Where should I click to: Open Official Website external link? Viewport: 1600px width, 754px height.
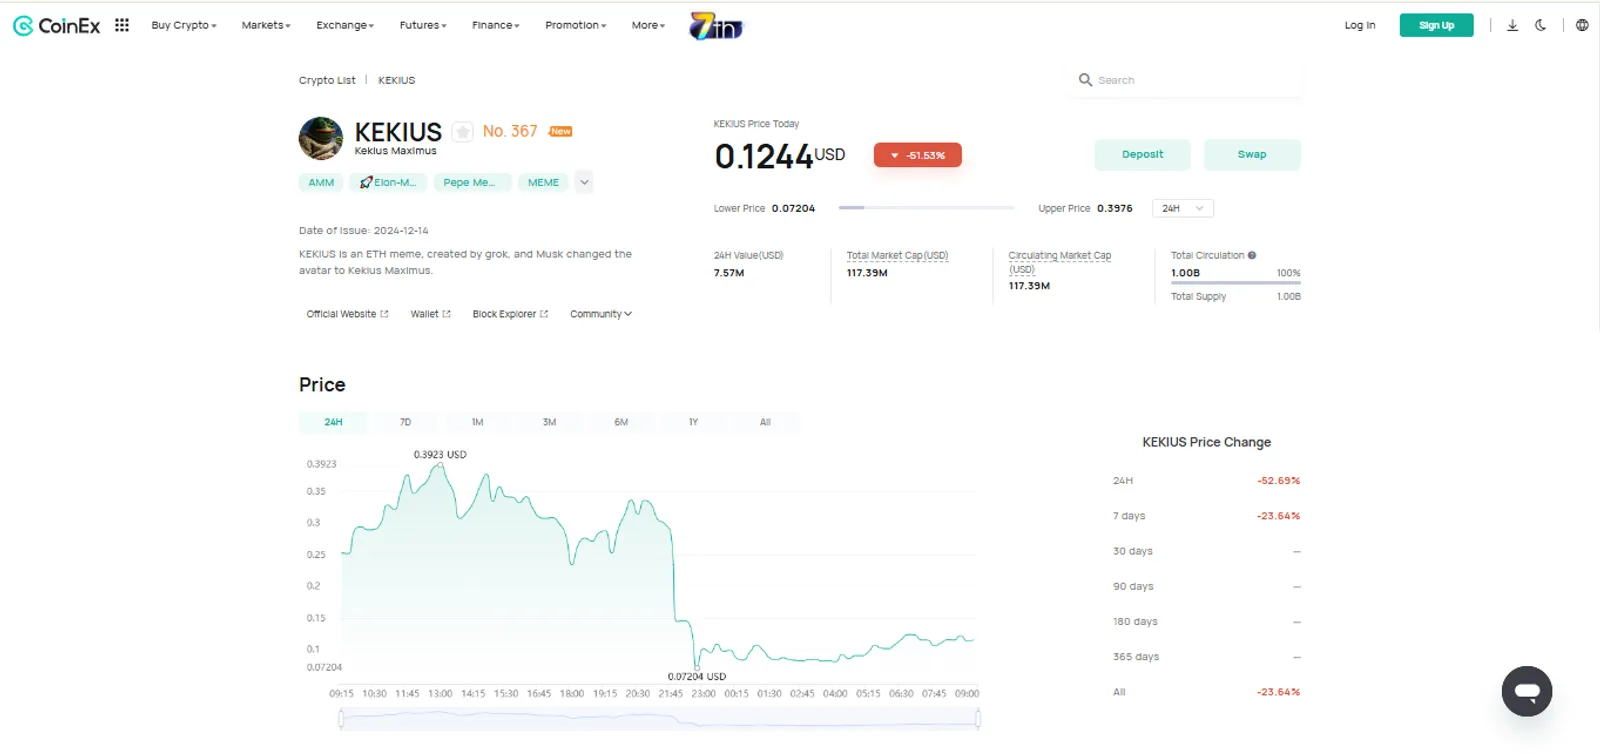347,314
